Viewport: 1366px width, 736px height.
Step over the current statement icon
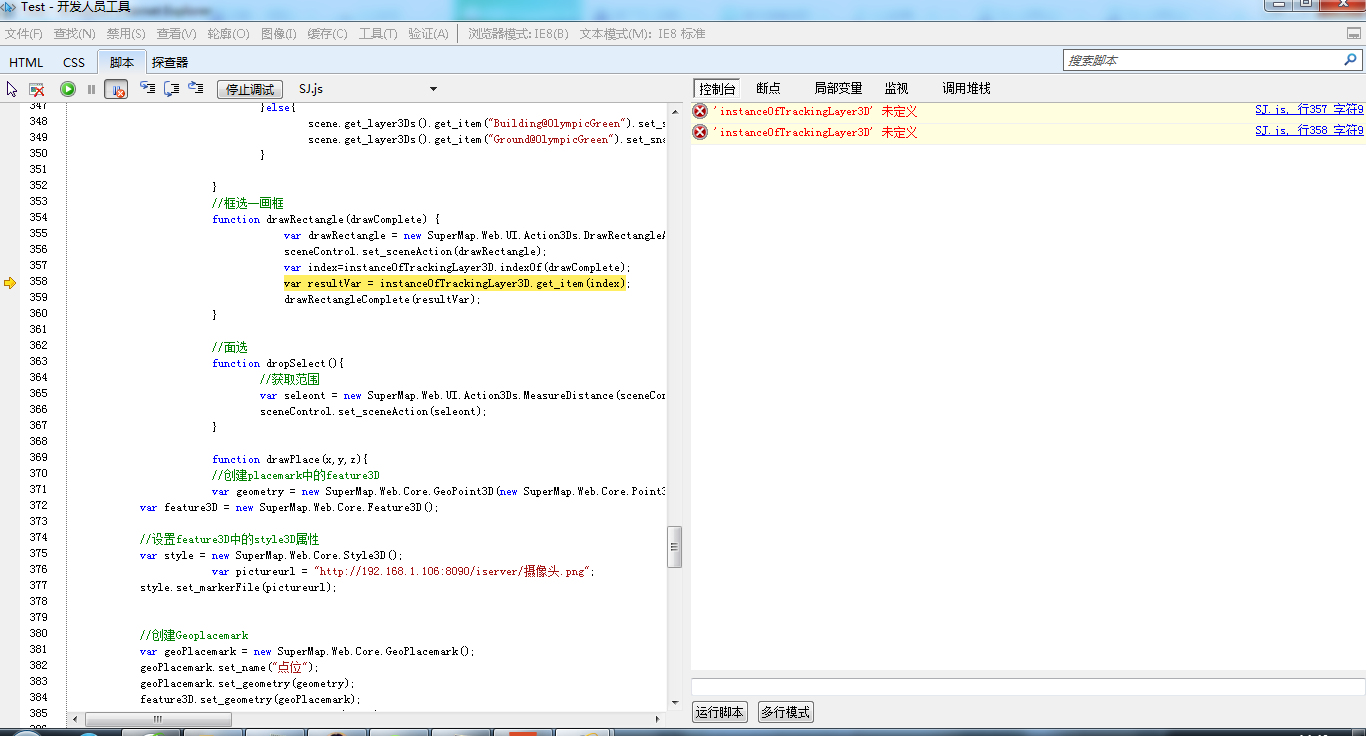[172, 88]
